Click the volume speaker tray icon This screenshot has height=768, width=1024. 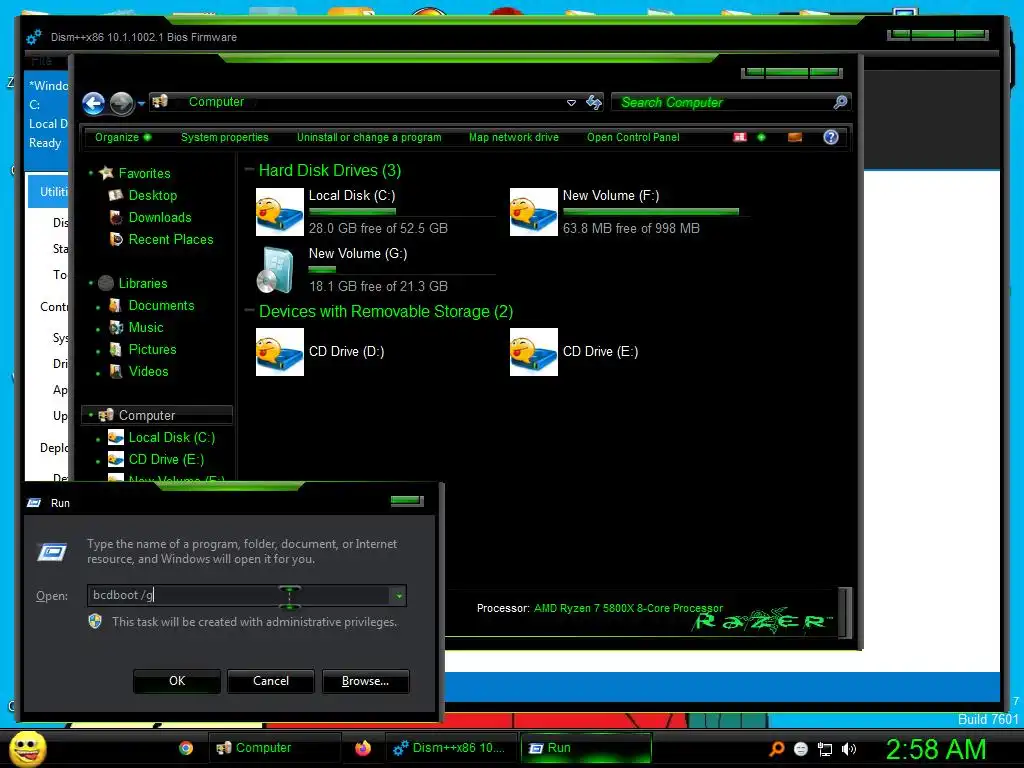pyautogui.click(x=848, y=750)
